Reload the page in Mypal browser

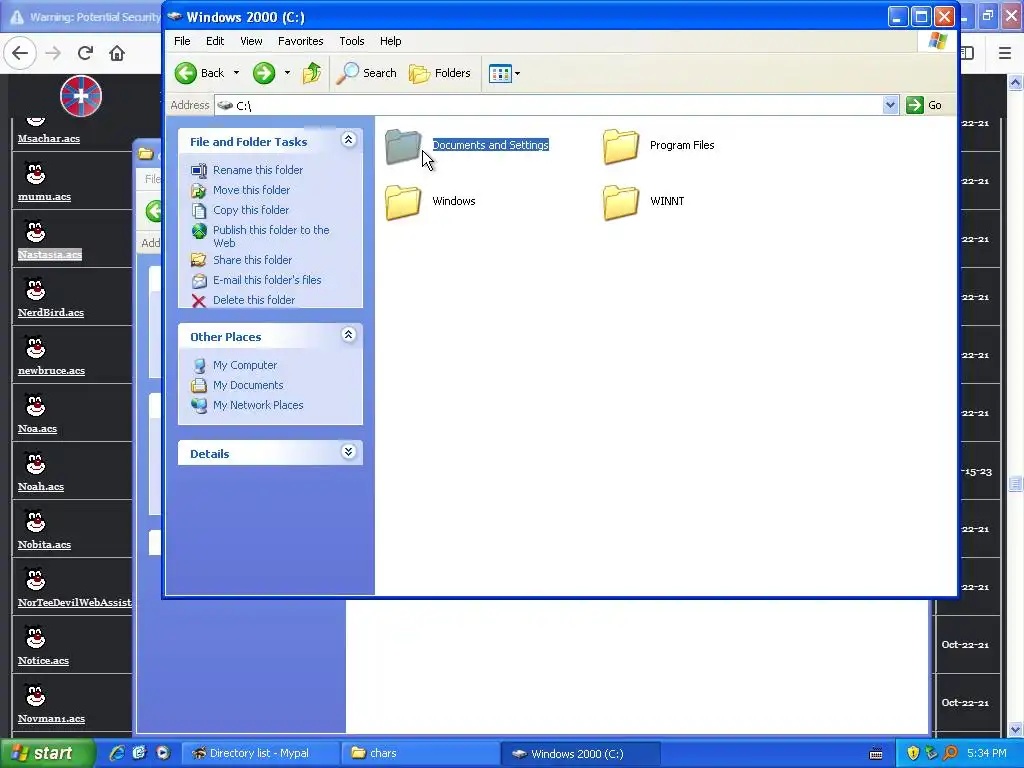coord(85,53)
